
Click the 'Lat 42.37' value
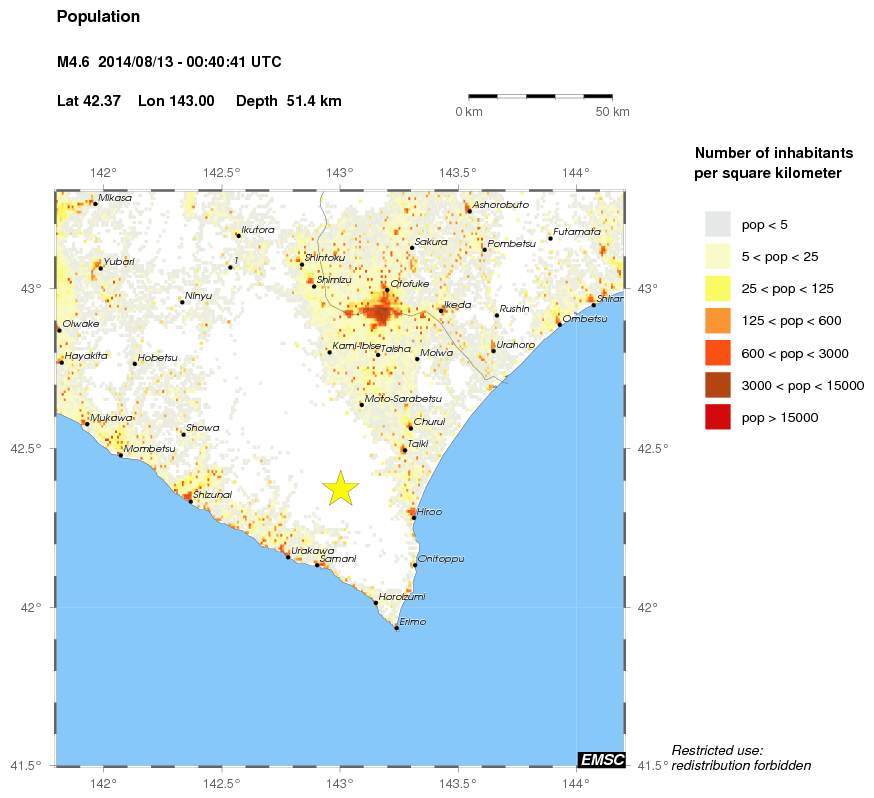coord(89,101)
